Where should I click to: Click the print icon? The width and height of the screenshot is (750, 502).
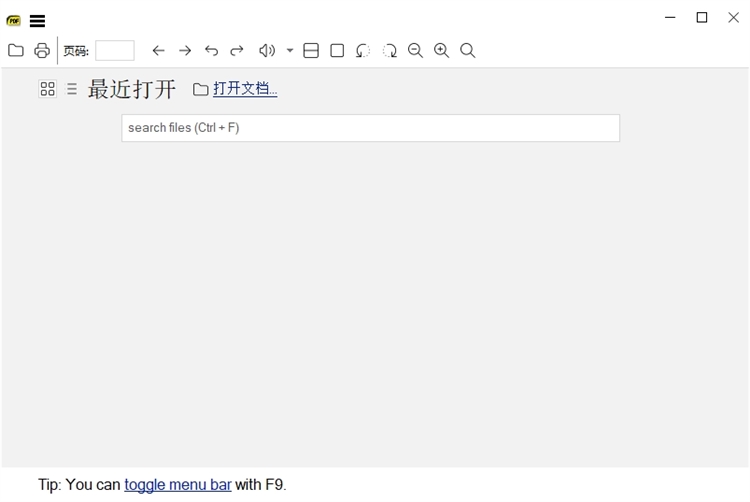point(42,50)
